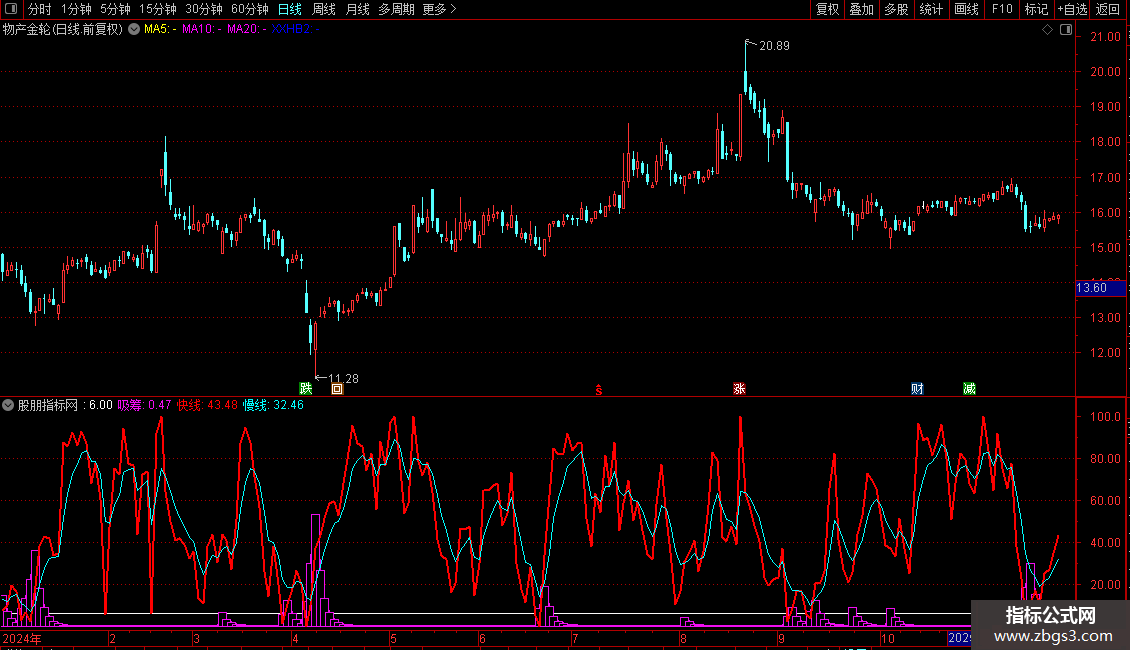Click the 11.28 low price label

[x=343, y=378]
